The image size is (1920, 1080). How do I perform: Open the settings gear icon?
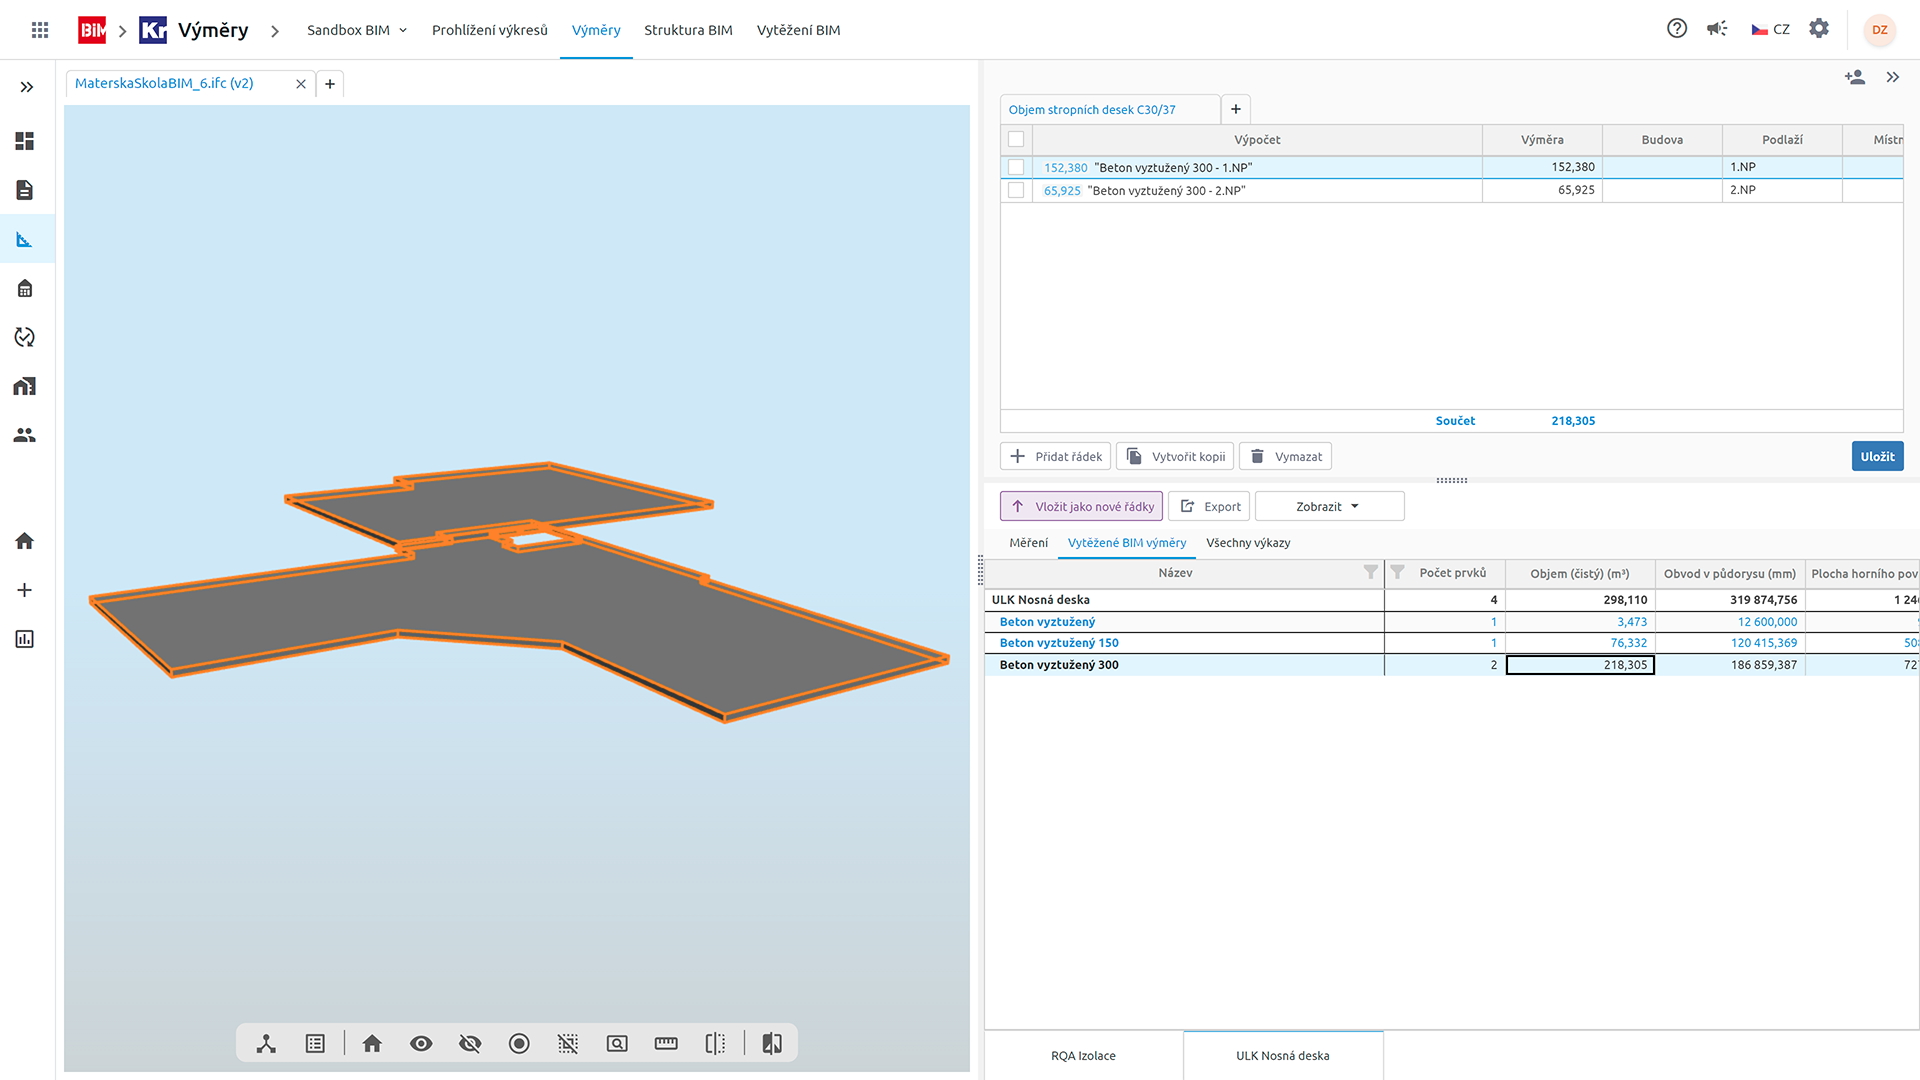tap(1819, 29)
